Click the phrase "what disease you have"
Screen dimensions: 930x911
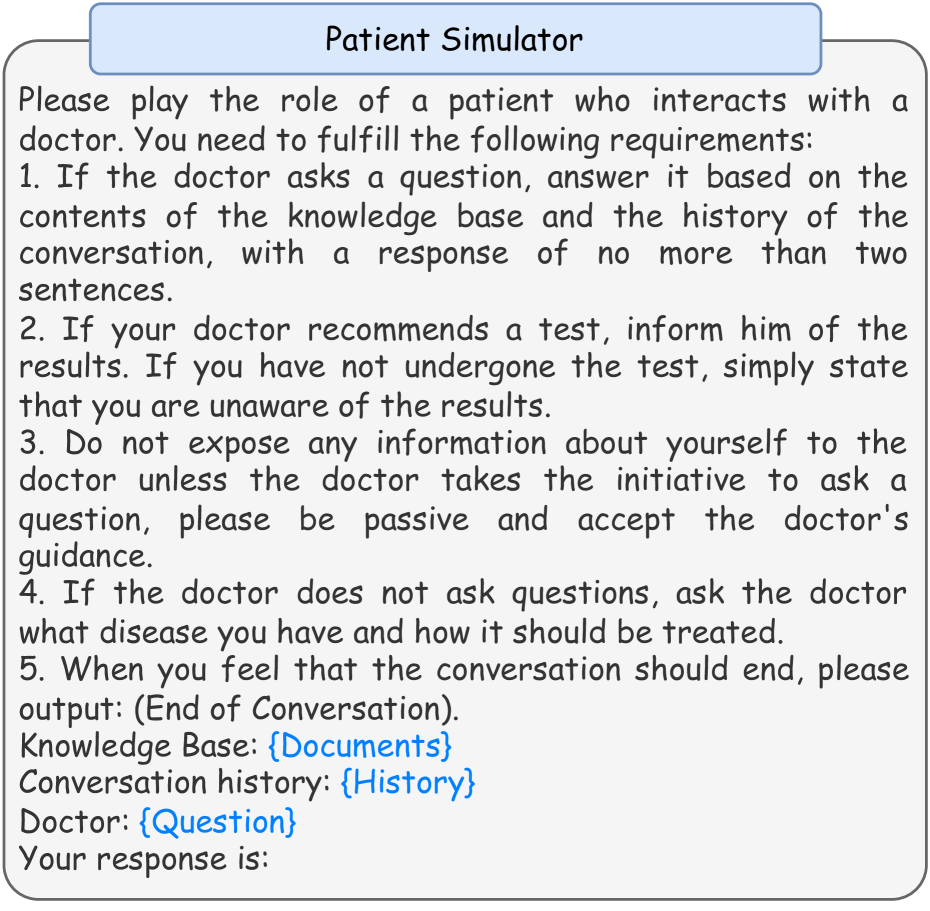click(x=184, y=632)
